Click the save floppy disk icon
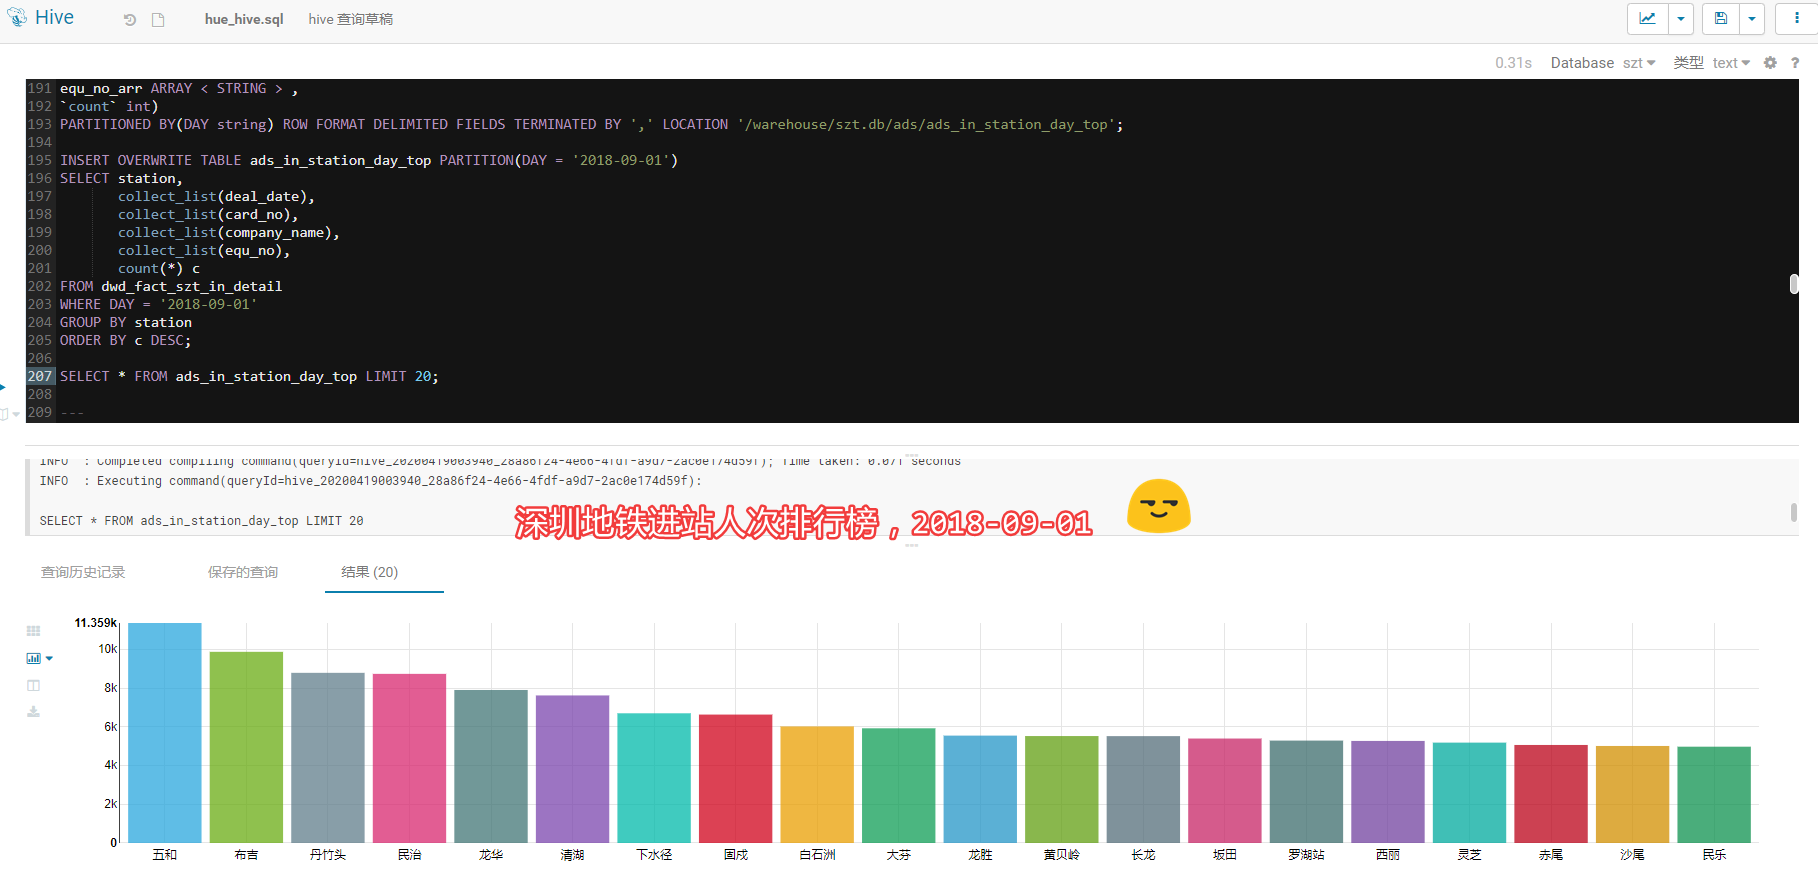The image size is (1818, 890). [x=1721, y=18]
